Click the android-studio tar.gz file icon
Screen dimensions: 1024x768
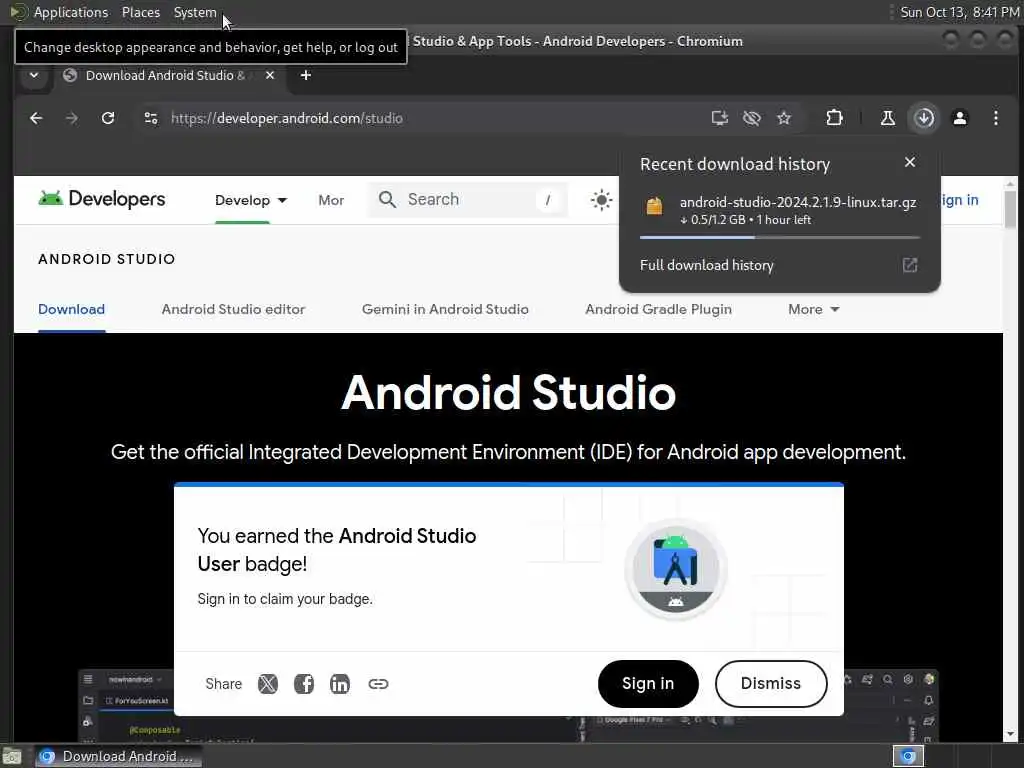[654, 206]
